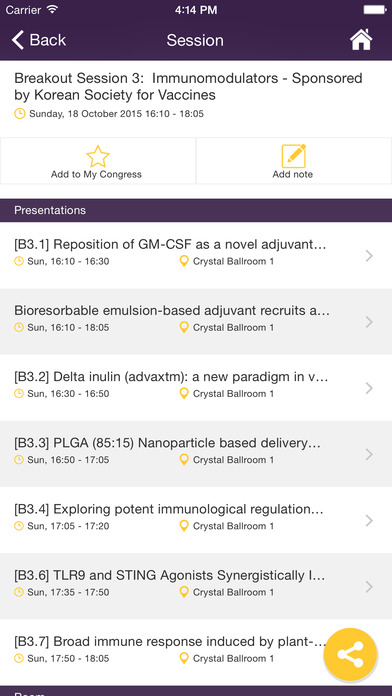Tap the Breakout Session 3 title text

click(x=188, y=87)
